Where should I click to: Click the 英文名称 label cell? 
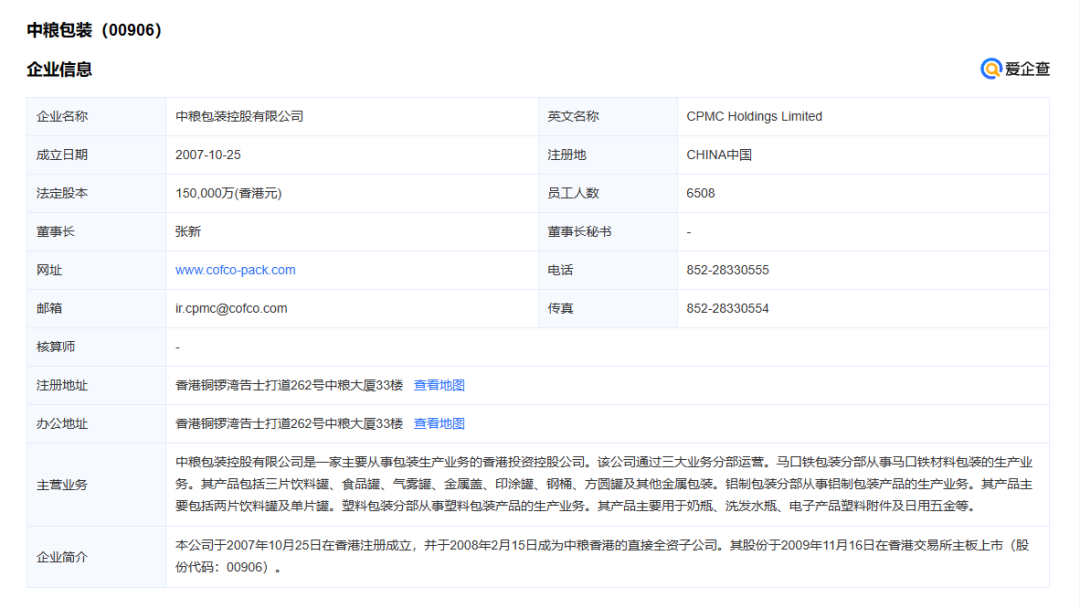[608, 116]
